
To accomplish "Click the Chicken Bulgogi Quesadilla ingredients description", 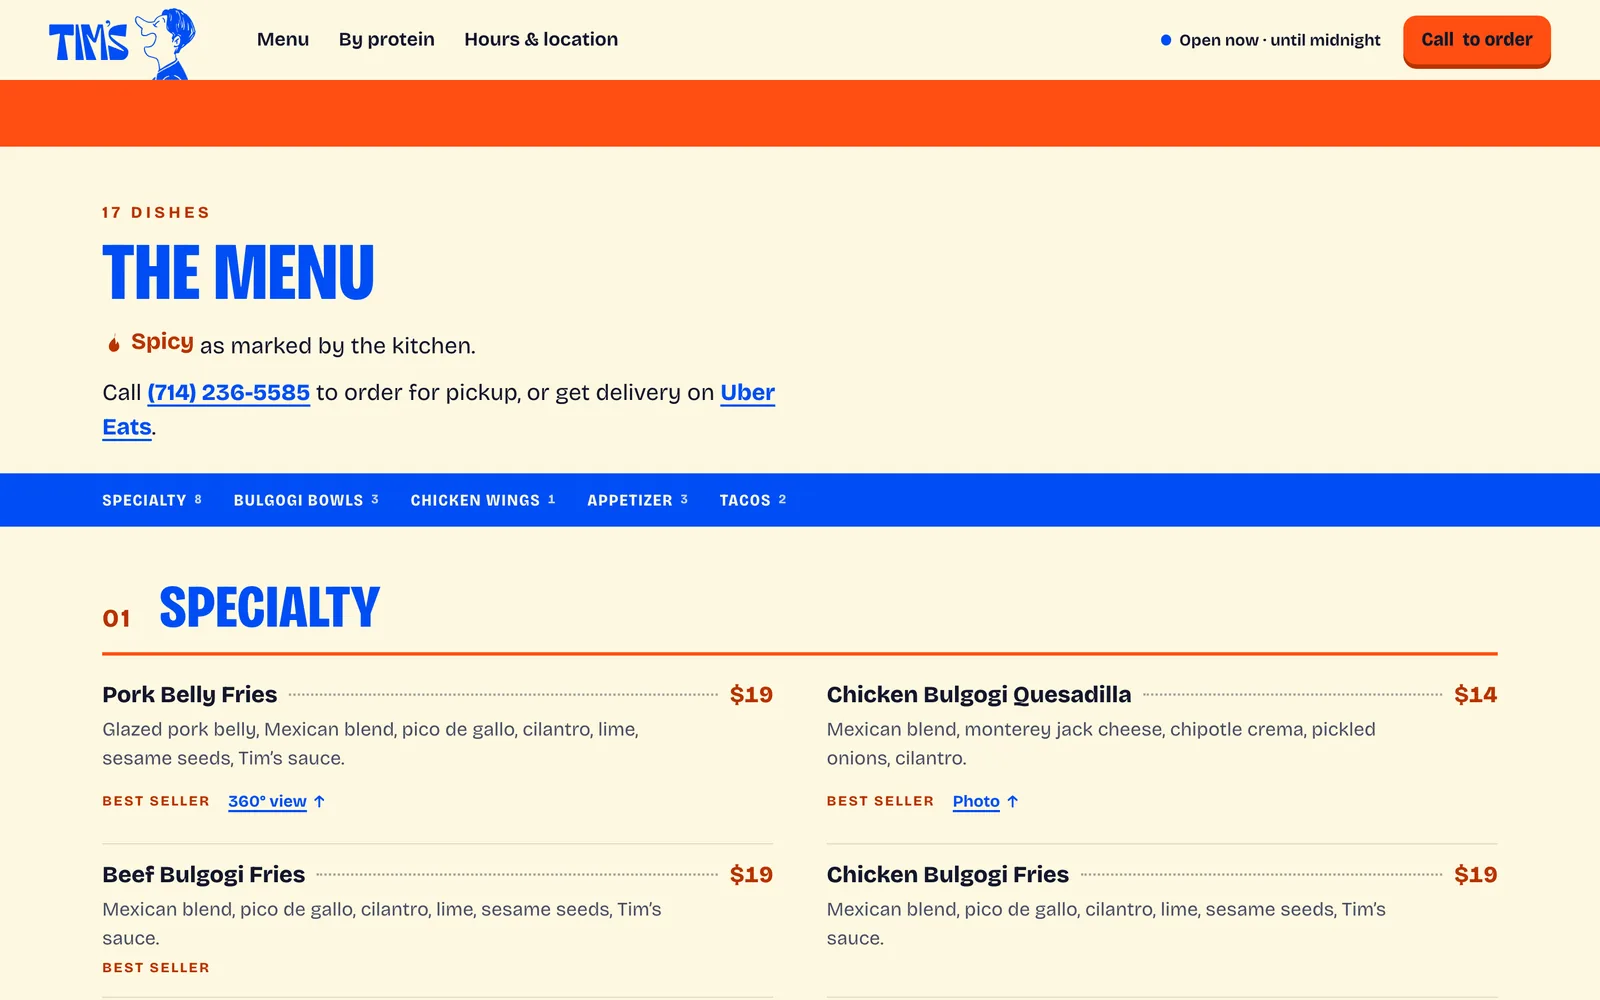I will 1101,743.
